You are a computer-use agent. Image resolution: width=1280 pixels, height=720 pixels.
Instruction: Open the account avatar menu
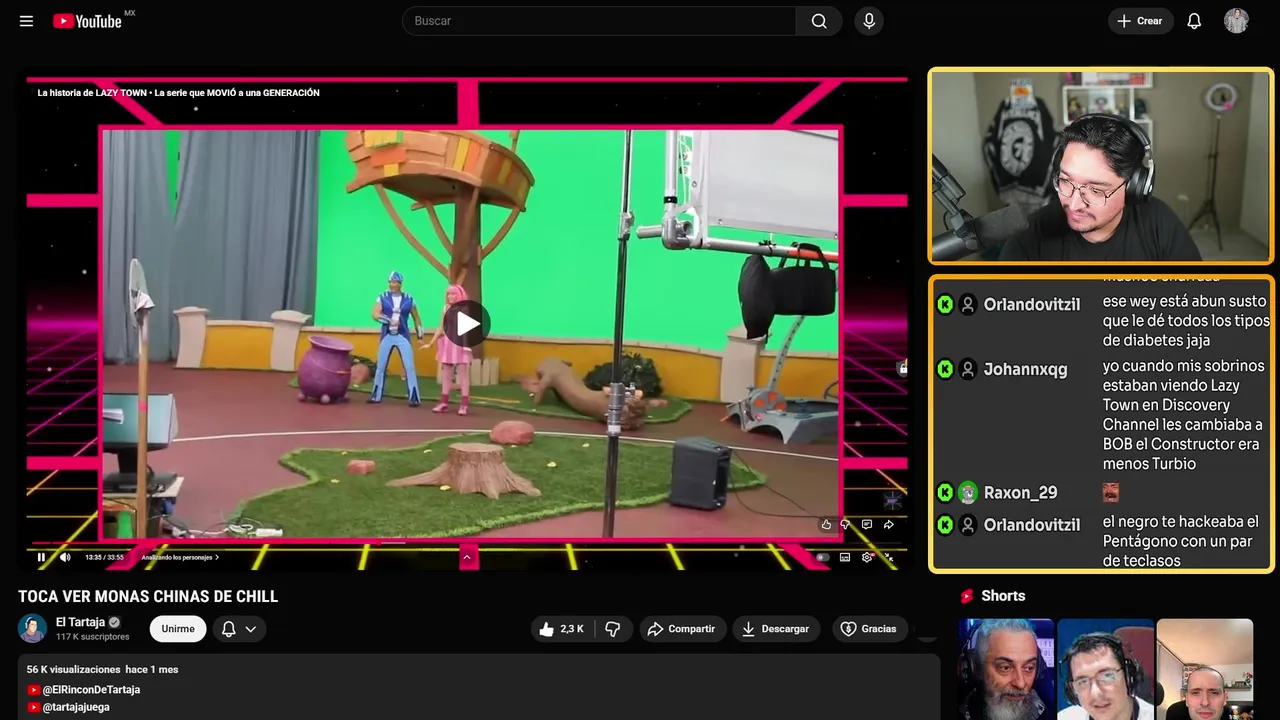[x=1236, y=21]
